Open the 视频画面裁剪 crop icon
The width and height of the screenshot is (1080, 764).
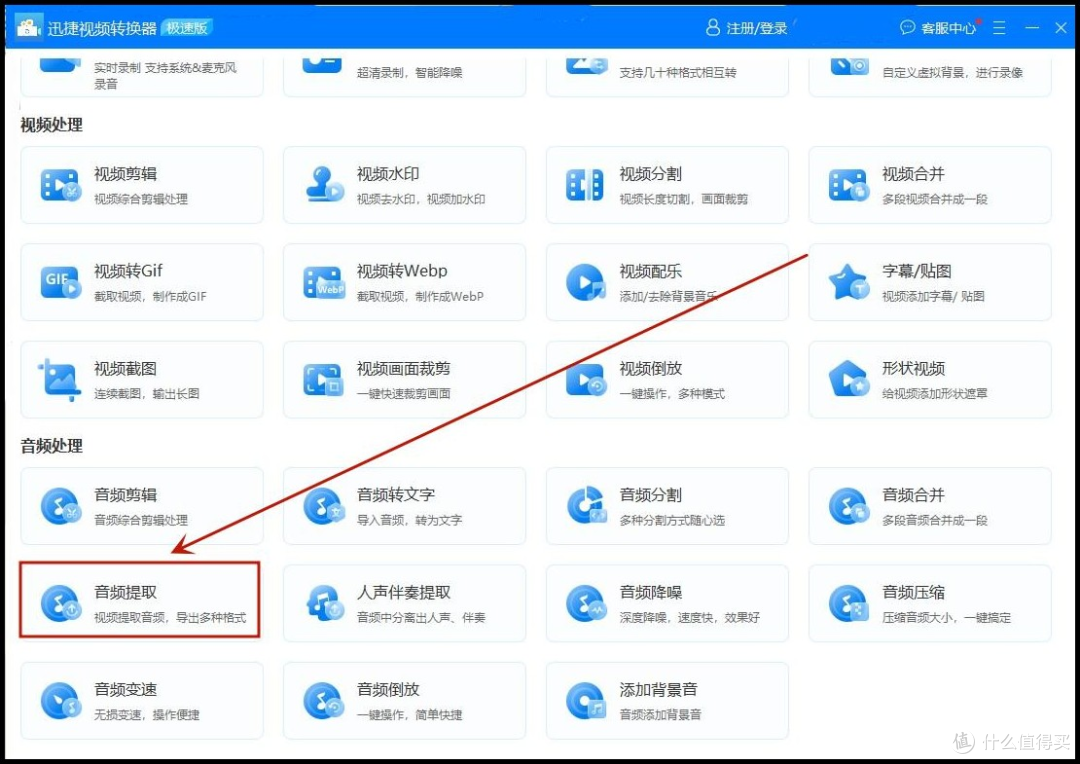(x=323, y=380)
